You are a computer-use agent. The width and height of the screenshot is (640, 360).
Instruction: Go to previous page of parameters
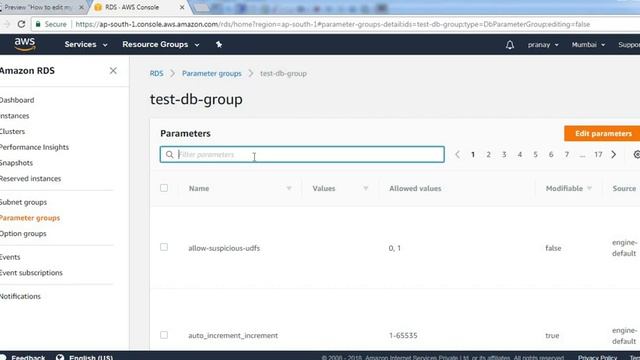[x=458, y=155]
